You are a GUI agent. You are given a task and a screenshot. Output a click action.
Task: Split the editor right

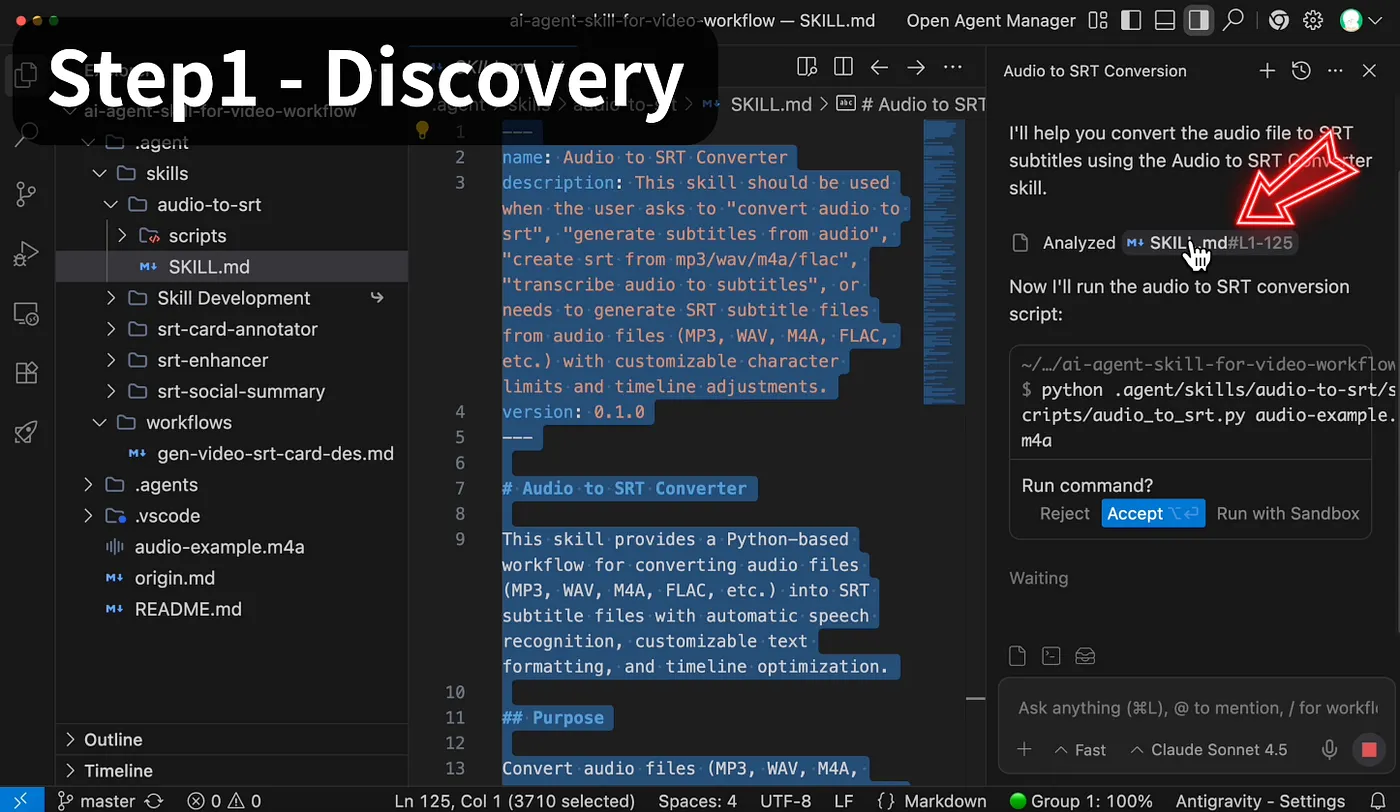(x=843, y=67)
